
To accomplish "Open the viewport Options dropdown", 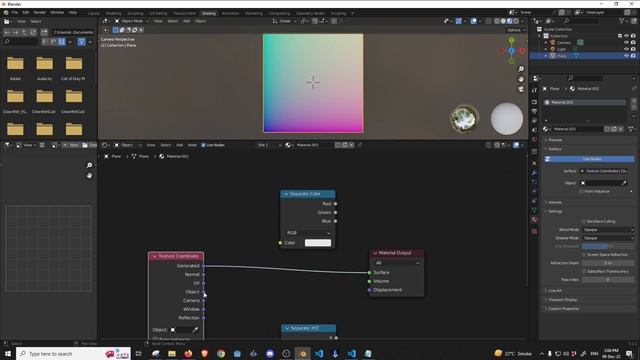I will click(x=516, y=30).
